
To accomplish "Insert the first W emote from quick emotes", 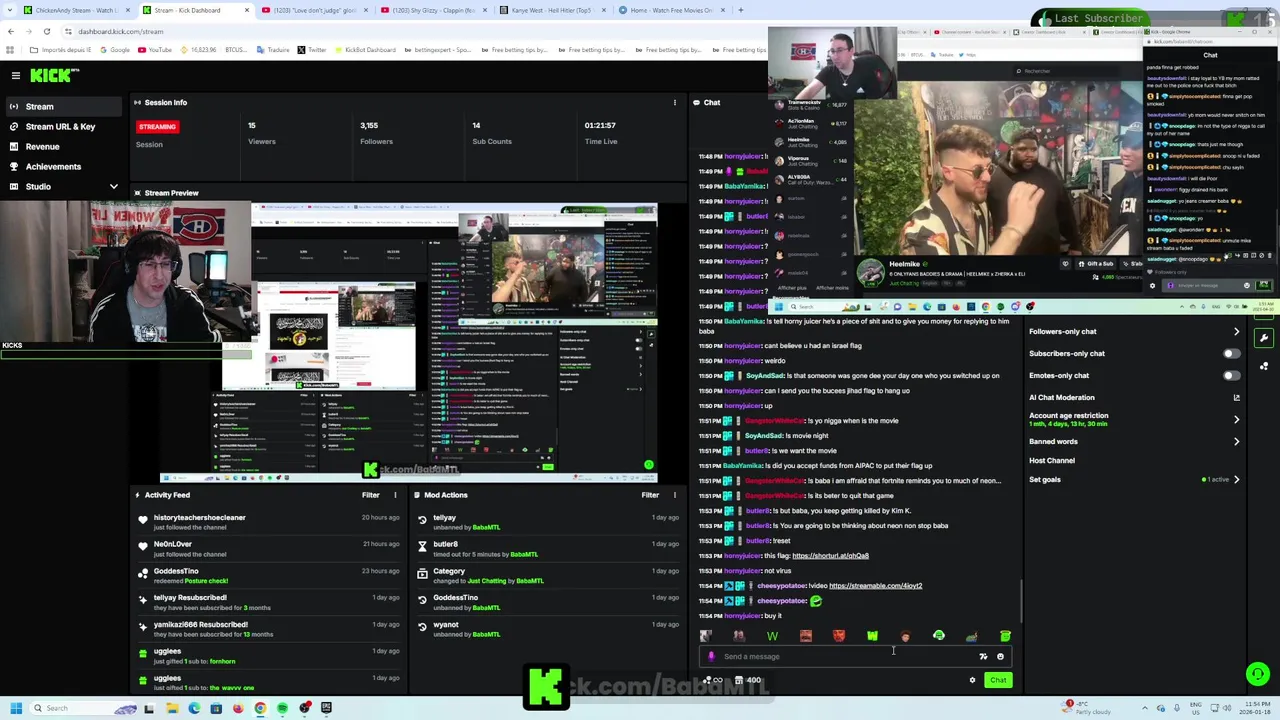I will [x=772, y=637].
